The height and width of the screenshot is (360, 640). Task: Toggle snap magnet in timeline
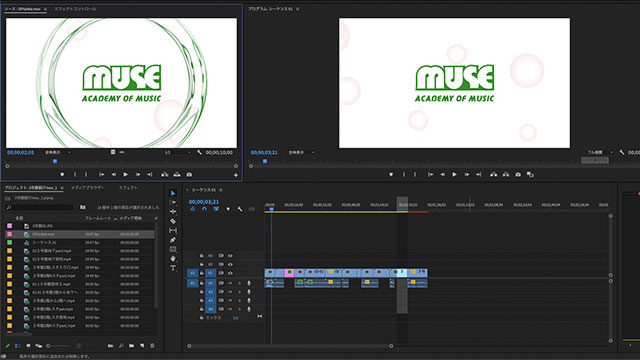coord(204,209)
